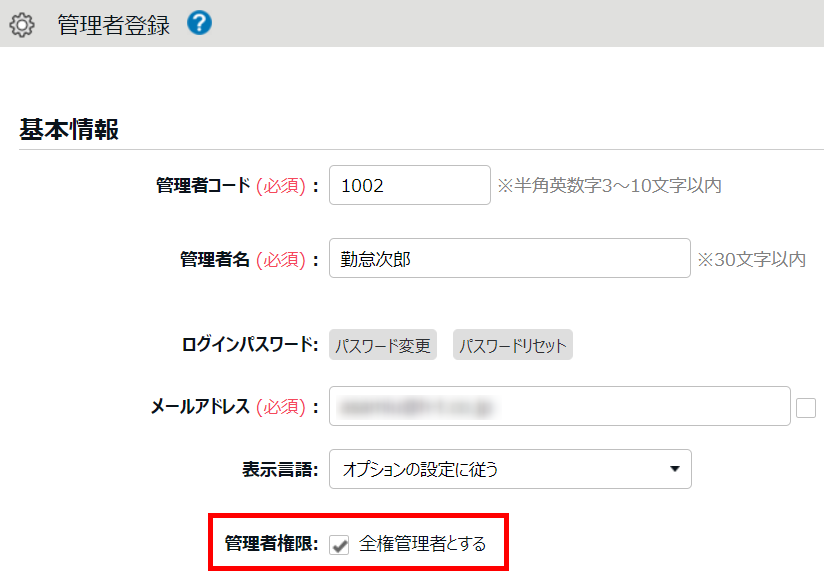Click into the メールアドレス input field
Screen dimensions: 824x584
tap(559, 407)
